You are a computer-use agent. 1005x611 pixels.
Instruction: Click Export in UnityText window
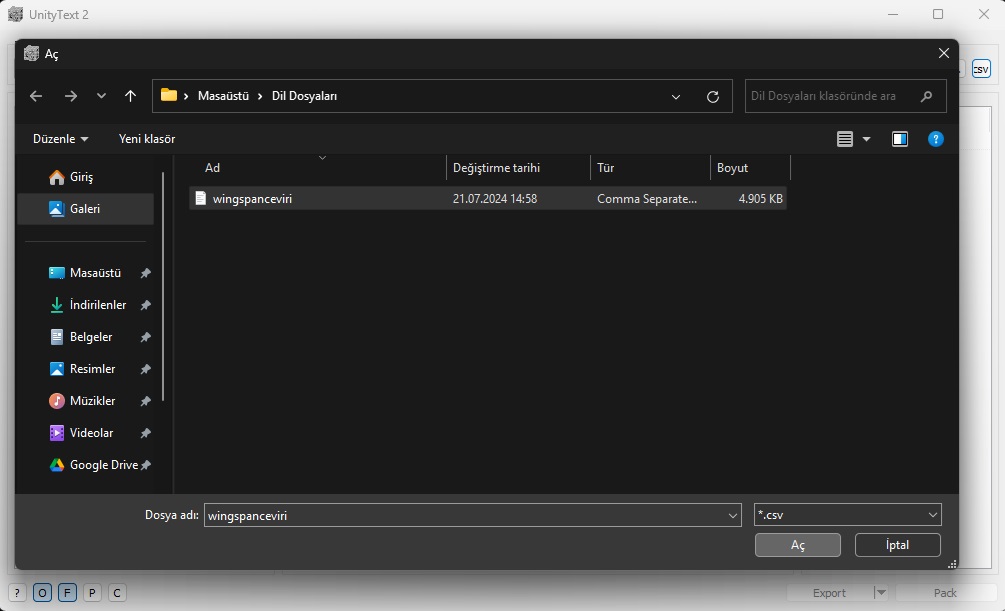(829, 593)
